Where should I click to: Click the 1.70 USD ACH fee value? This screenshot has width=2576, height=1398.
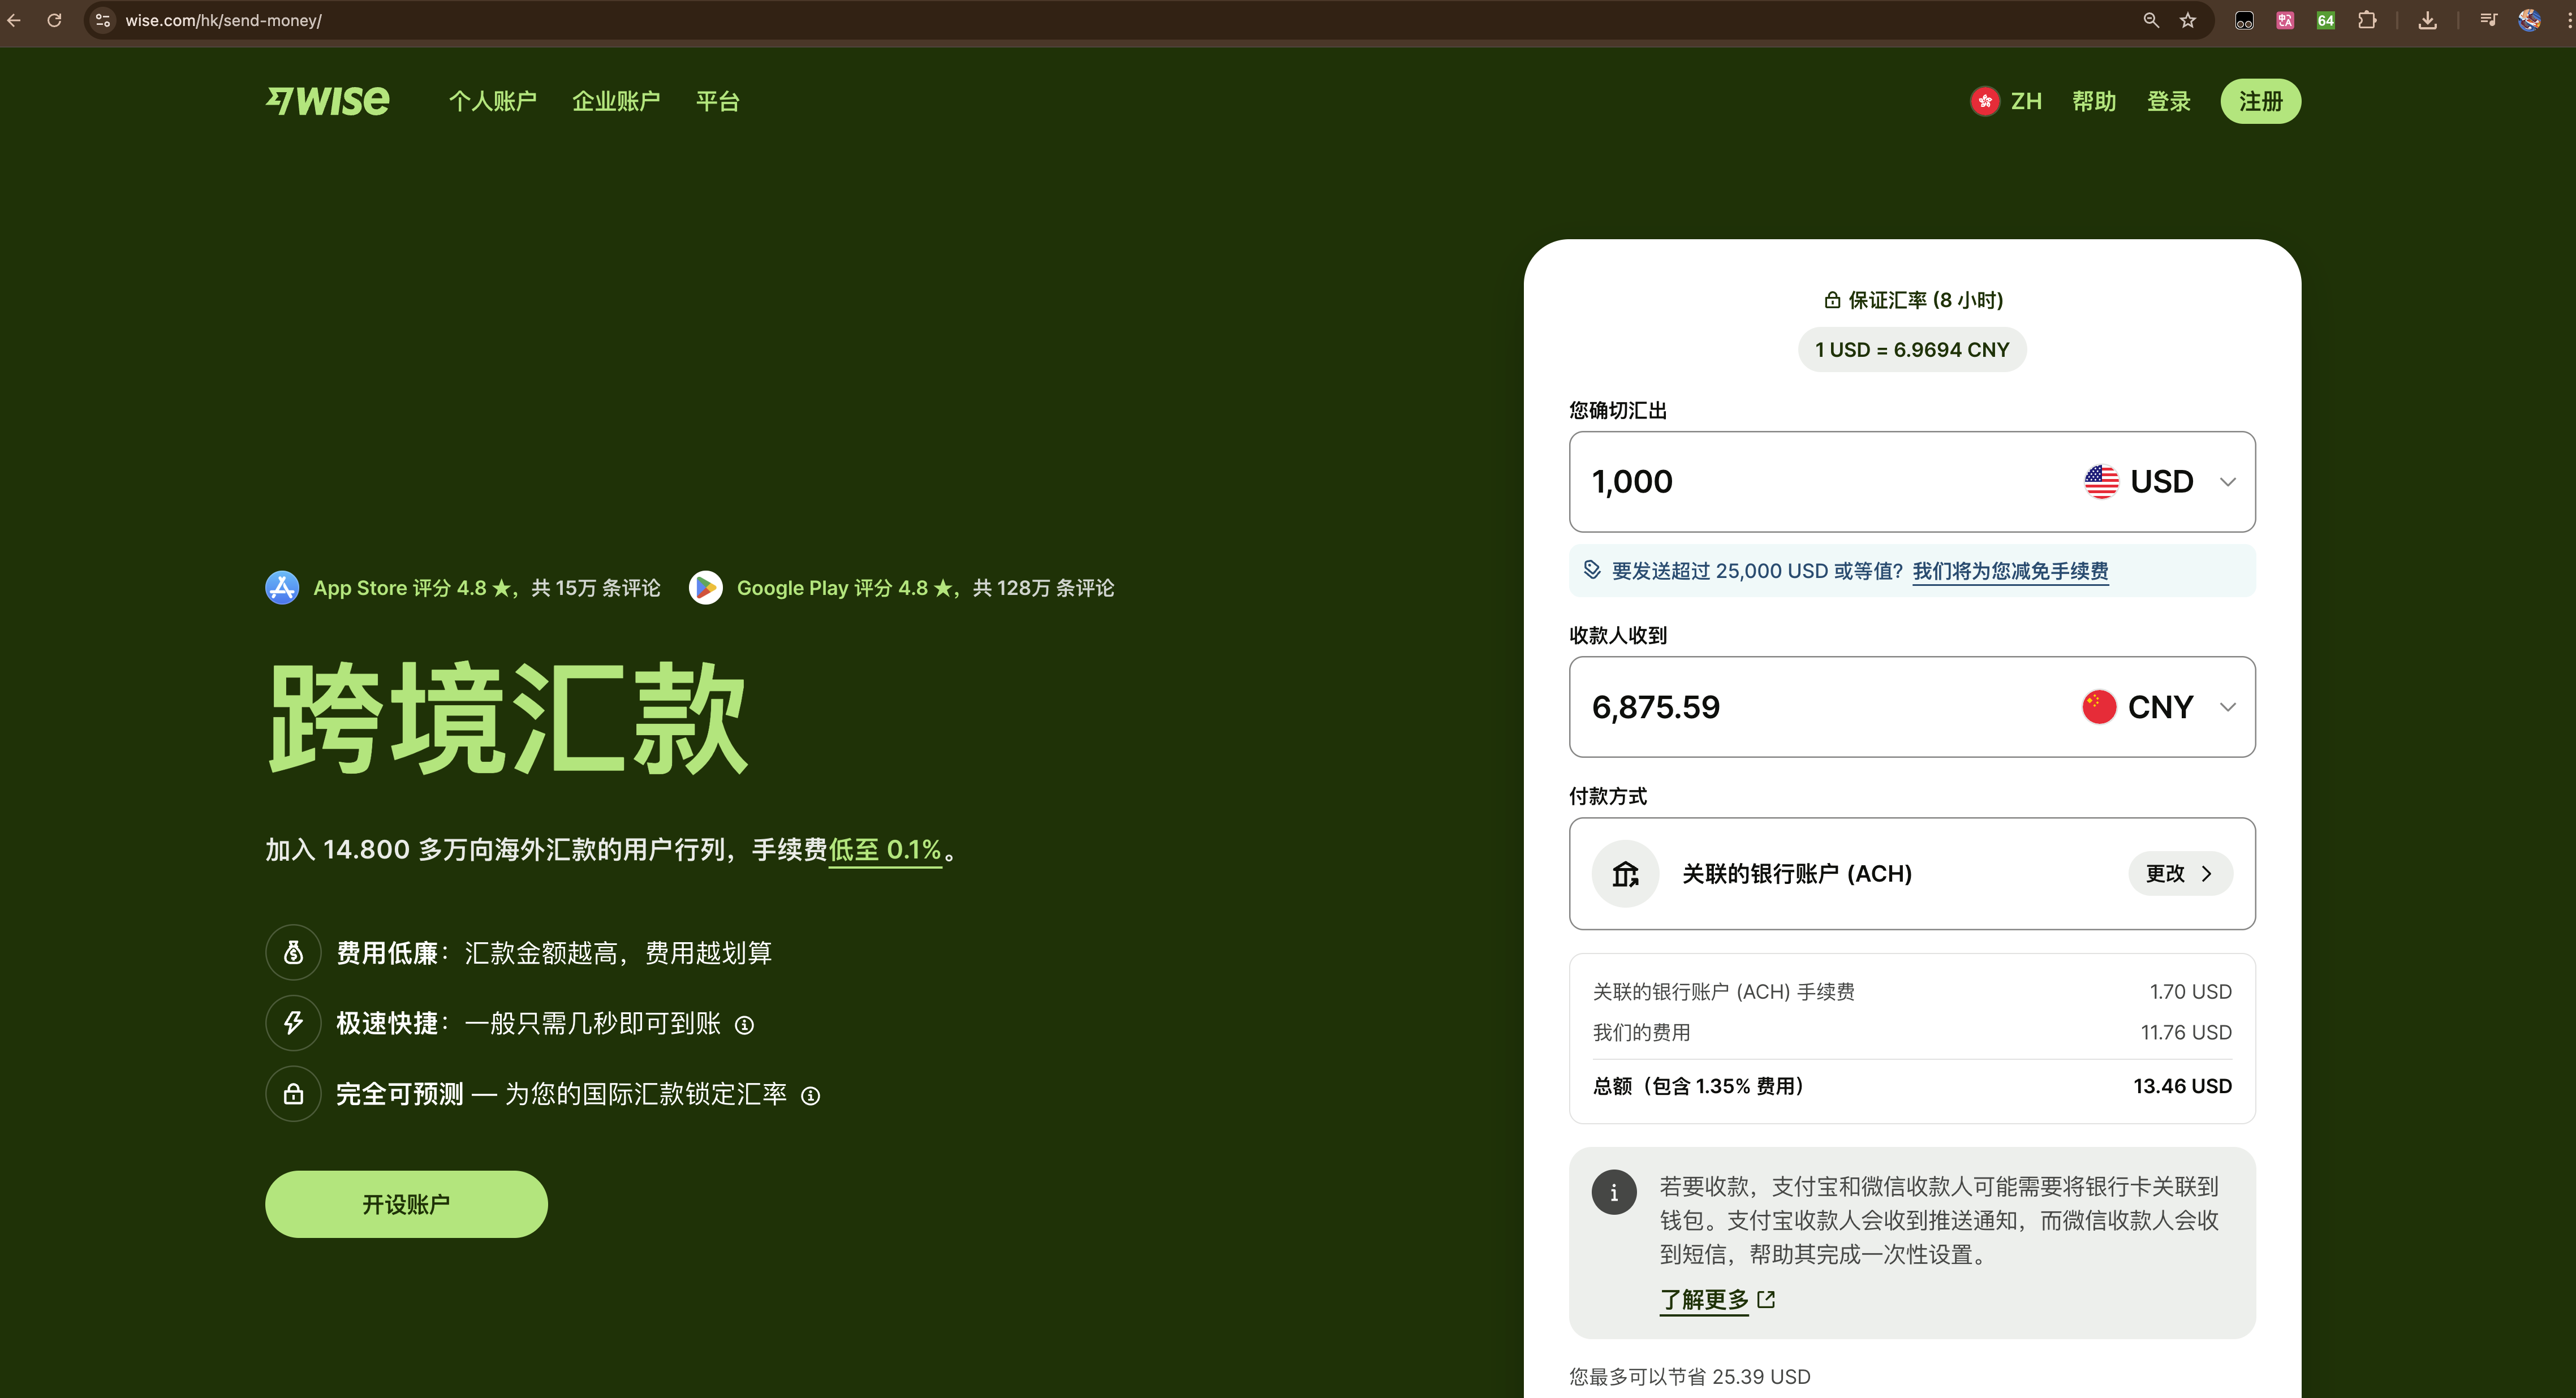tap(2190, 992)
